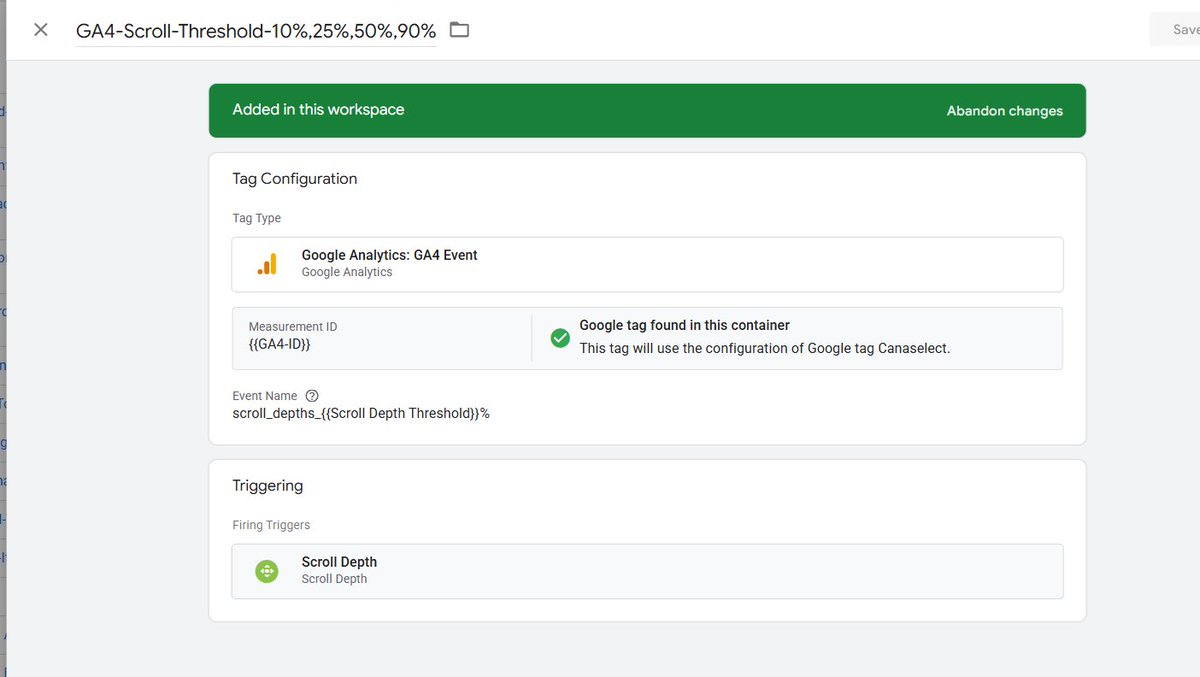Select Google Analytics: GA4 Event tag type

(647, 264)
